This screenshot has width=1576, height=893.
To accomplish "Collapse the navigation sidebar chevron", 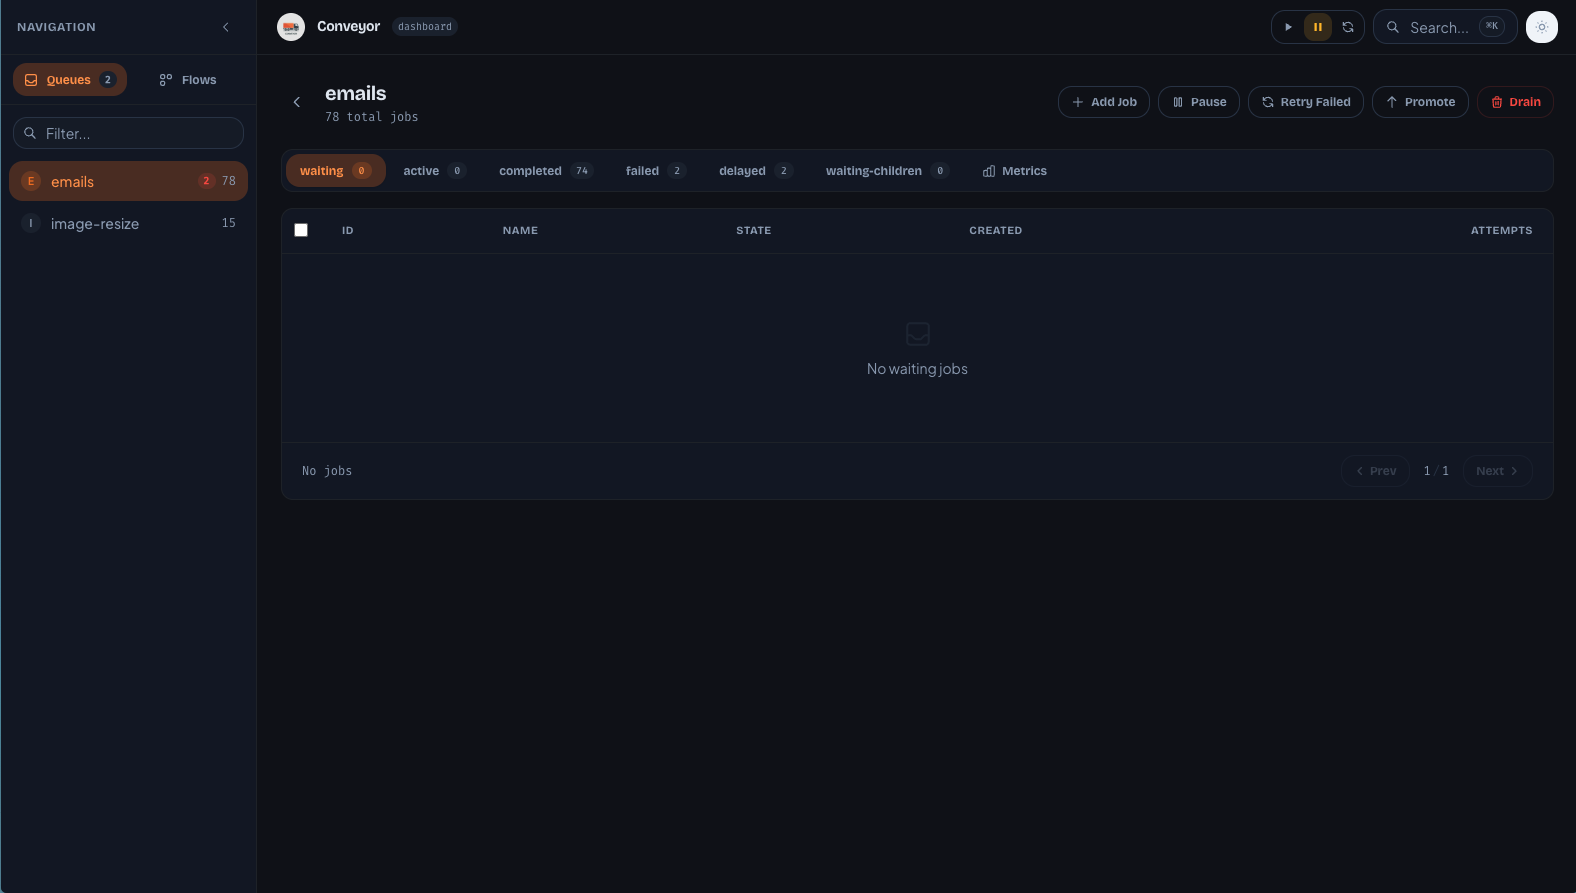I will pos(226,27).
